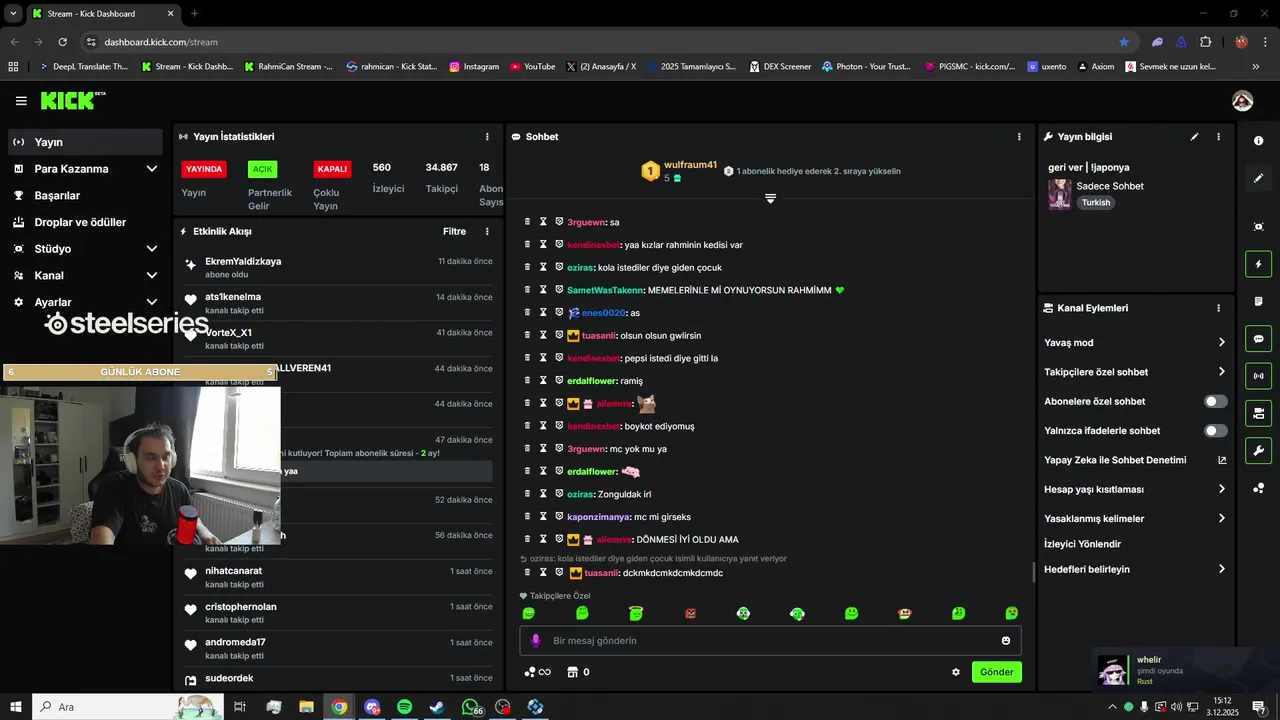This screenshot has height=720, width=1280.
Task: Open the emoji picker in message box
Action: pos(1006,641)
